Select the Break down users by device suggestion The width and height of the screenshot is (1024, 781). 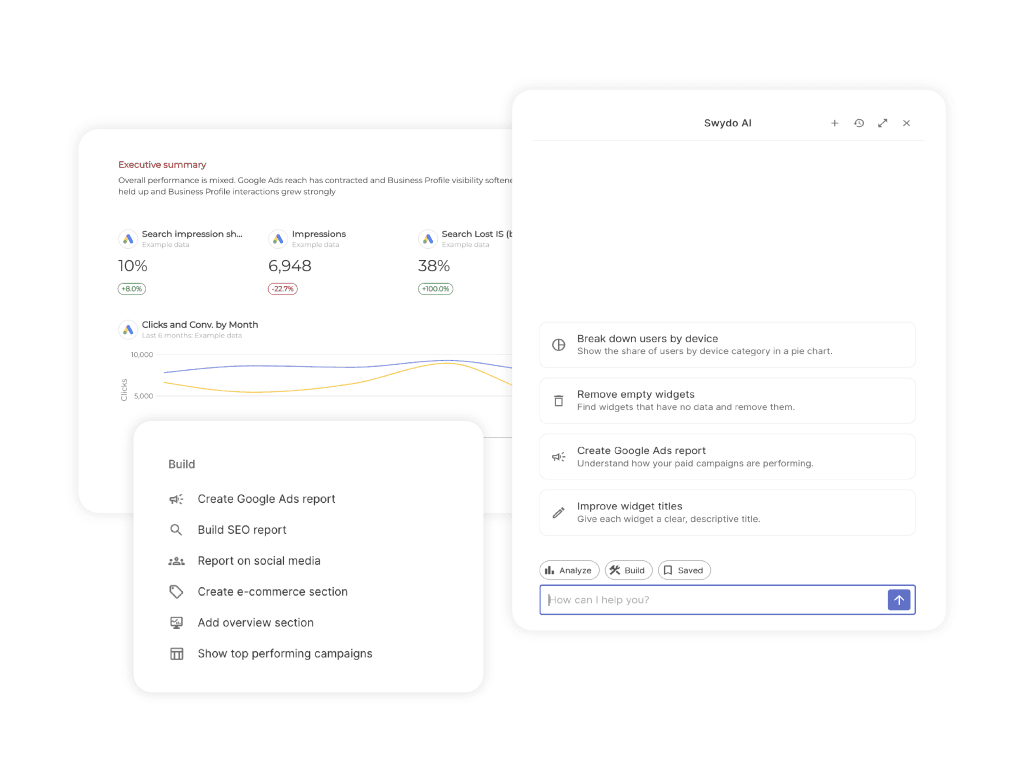[x=728, y=345]
